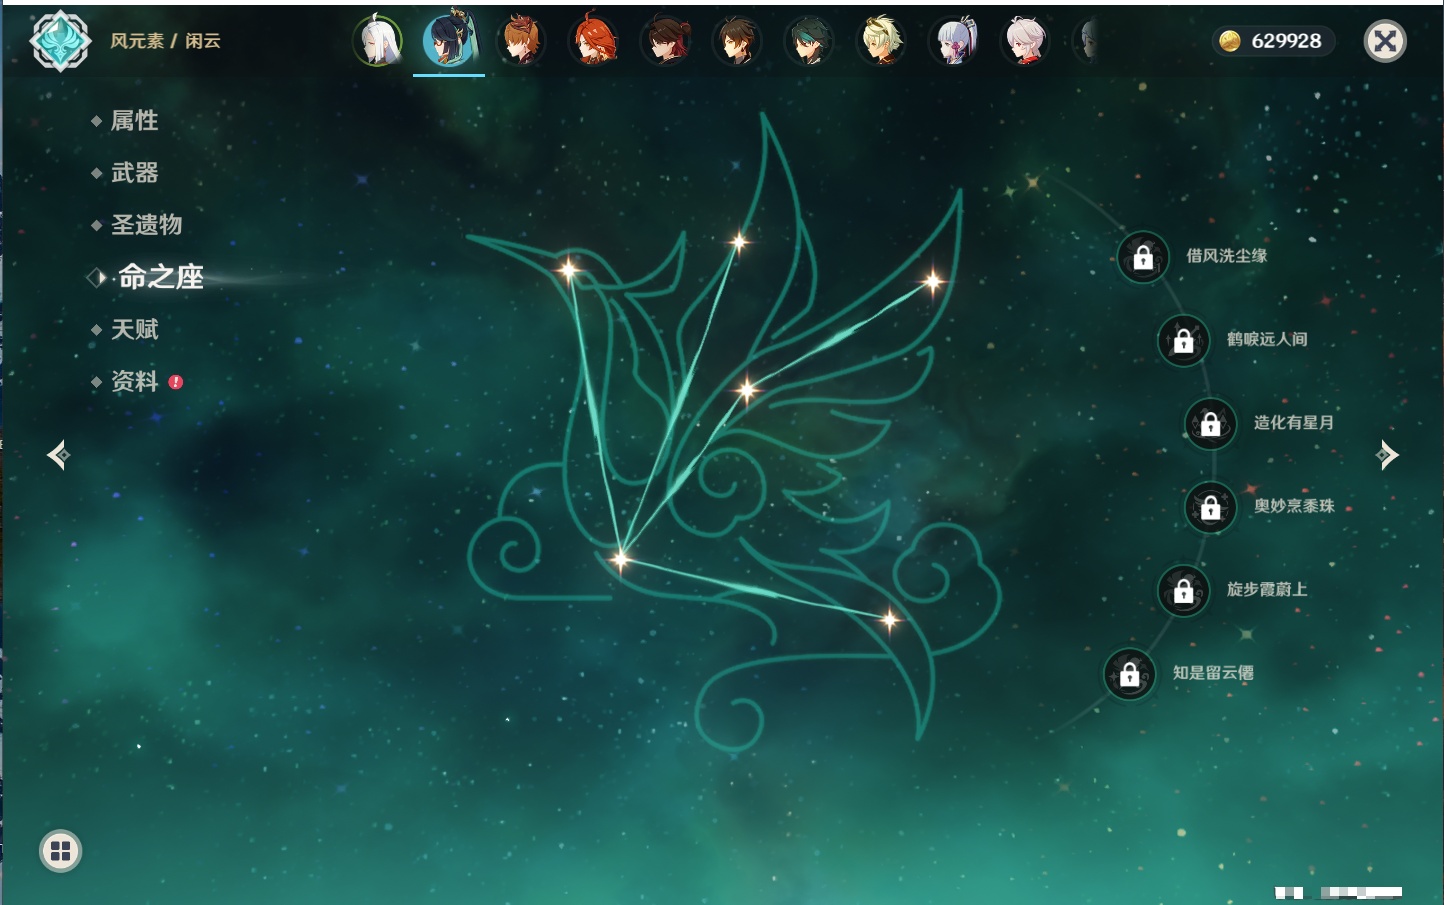This screenshot has width=1444, height=905.
Task: Select the 命之座 constellation menu
Action: [x=160, y=277]
